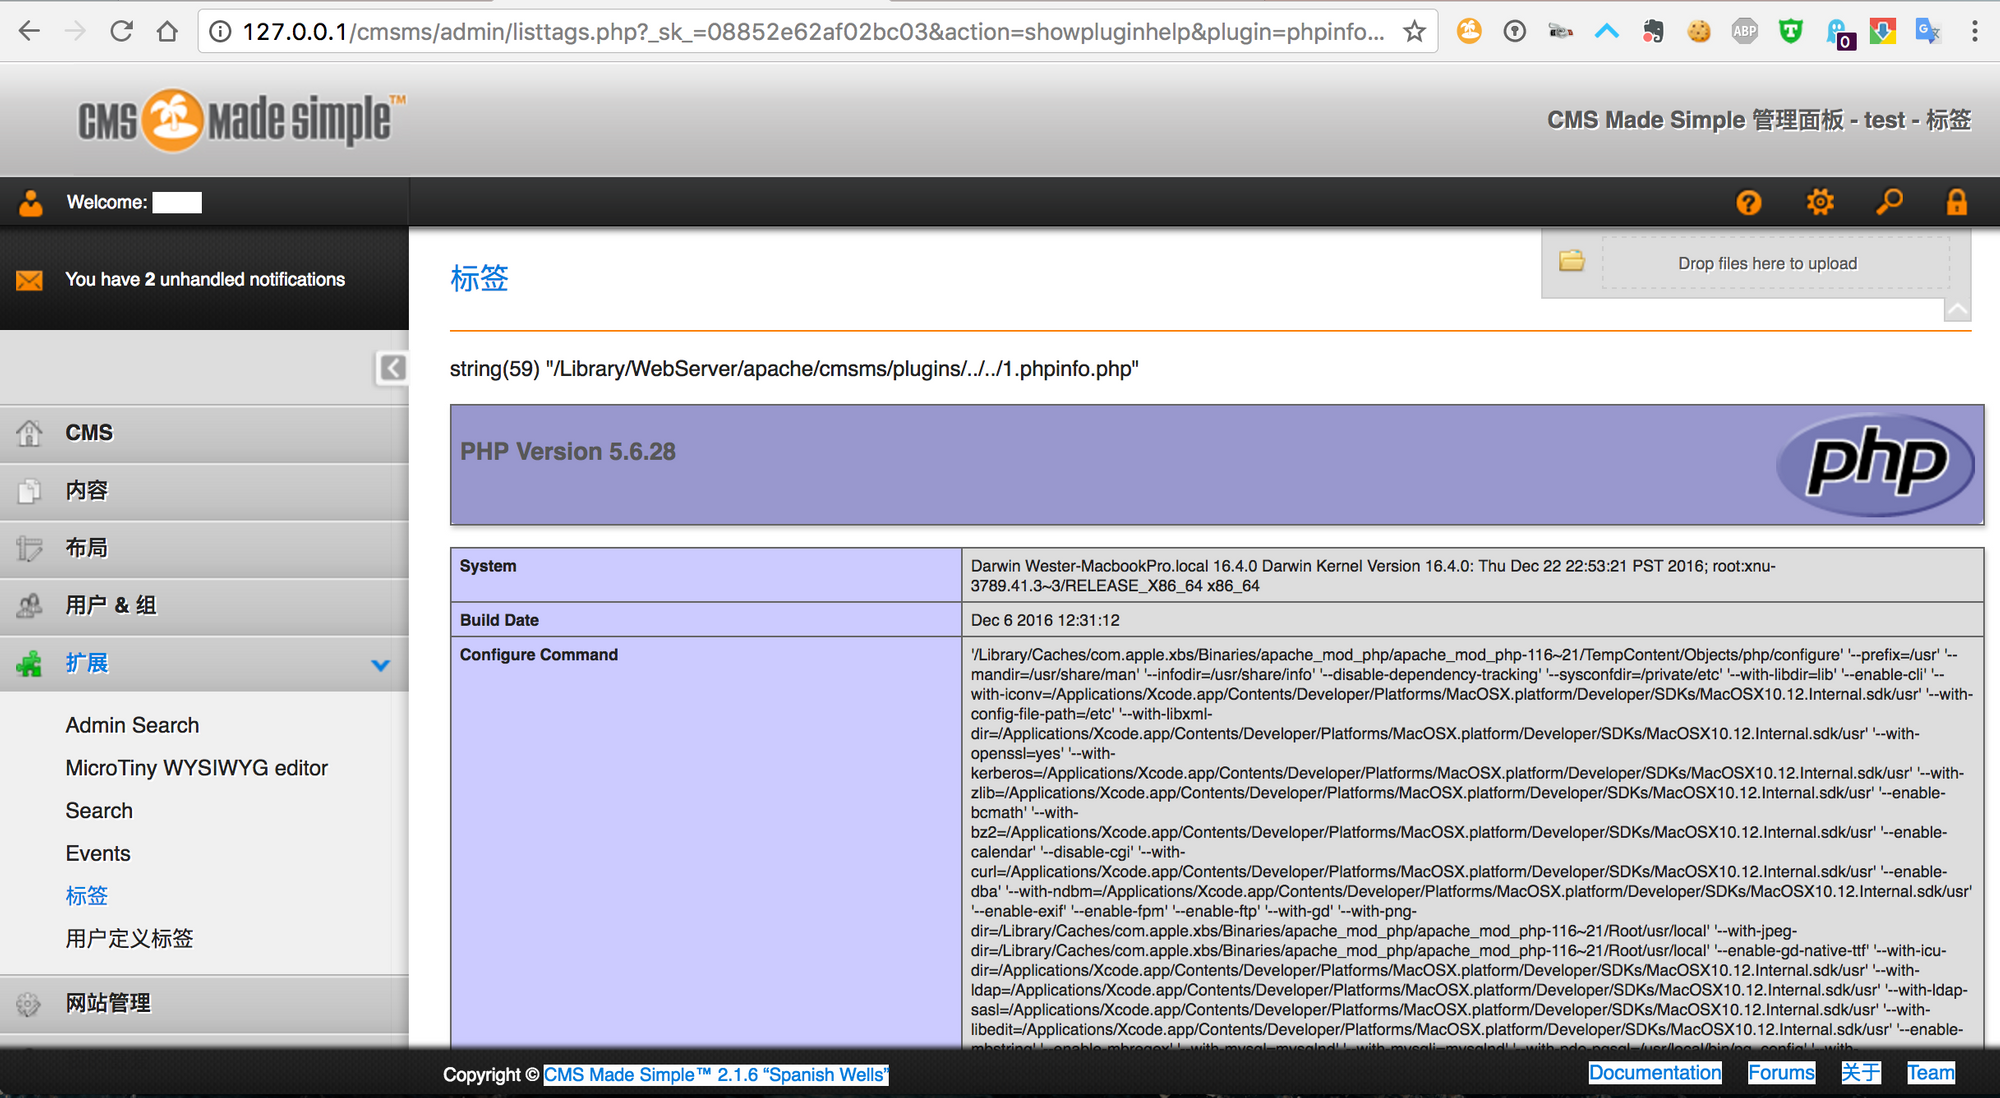Log out using the padlock icon
The height and width of the screenshot is (1098, 2000).
coord(1957,202)
